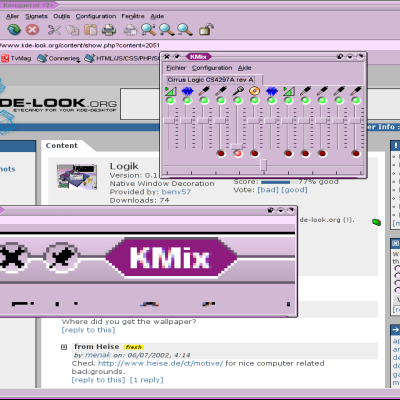This screenshot has width=400, height=400.
Task: Toggle red record LED of rightmost channel
Action: [356, 153]
